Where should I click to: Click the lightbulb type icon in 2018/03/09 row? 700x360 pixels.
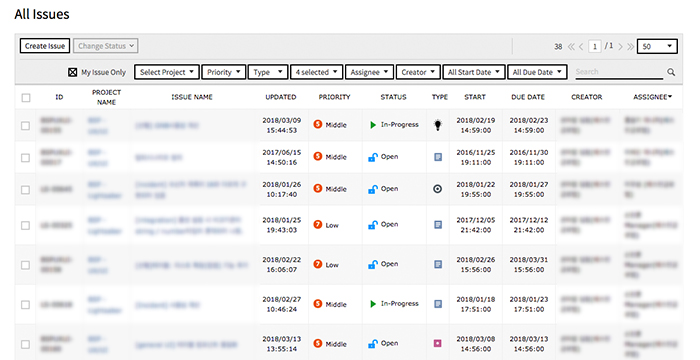(x=438, y=125)
